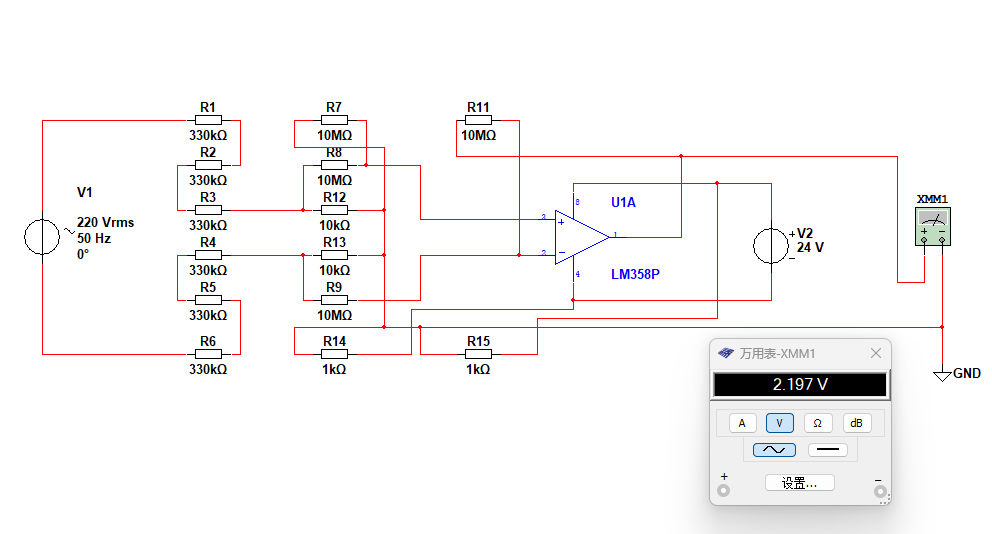The image size is (992, 534).
Task: Click the 万用表-XMM1 title text
Action: click(x=778, y=354)
